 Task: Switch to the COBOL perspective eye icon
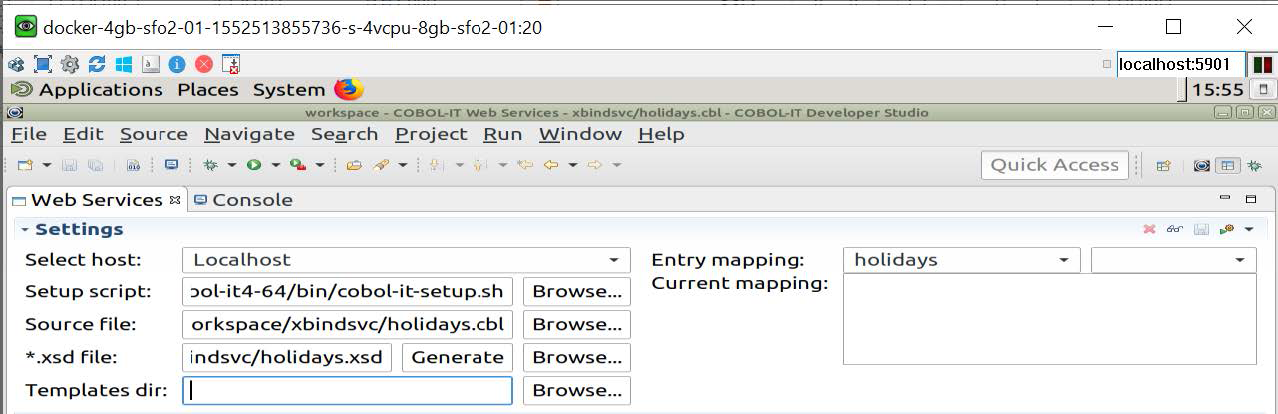click(x=1202, y=166)
